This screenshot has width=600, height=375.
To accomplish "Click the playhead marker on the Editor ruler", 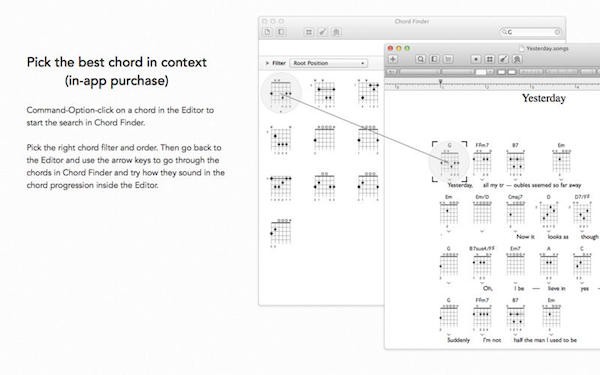I will (x=440, y=82).
